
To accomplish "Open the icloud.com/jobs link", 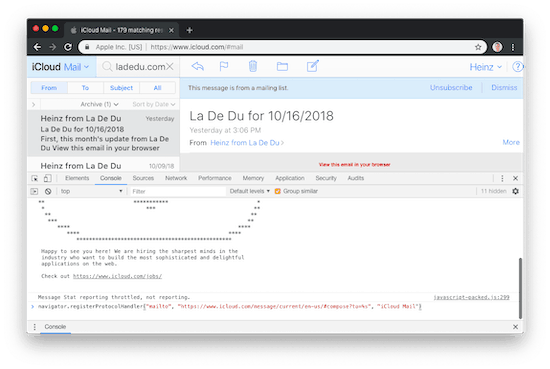I will click(x=118, y=276).
